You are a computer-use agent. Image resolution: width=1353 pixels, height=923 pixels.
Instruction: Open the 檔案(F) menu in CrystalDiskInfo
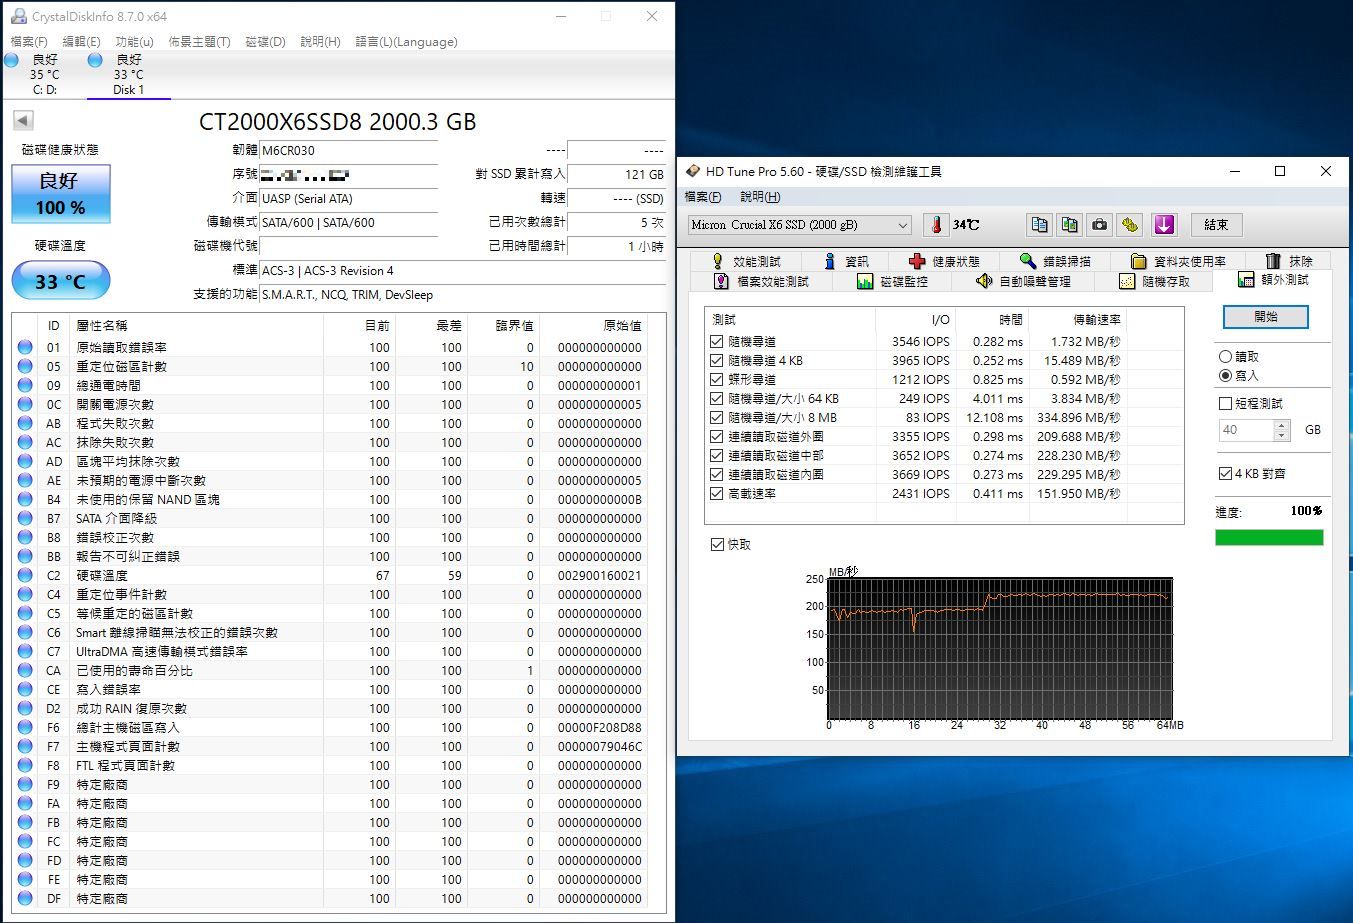(29, 42)
